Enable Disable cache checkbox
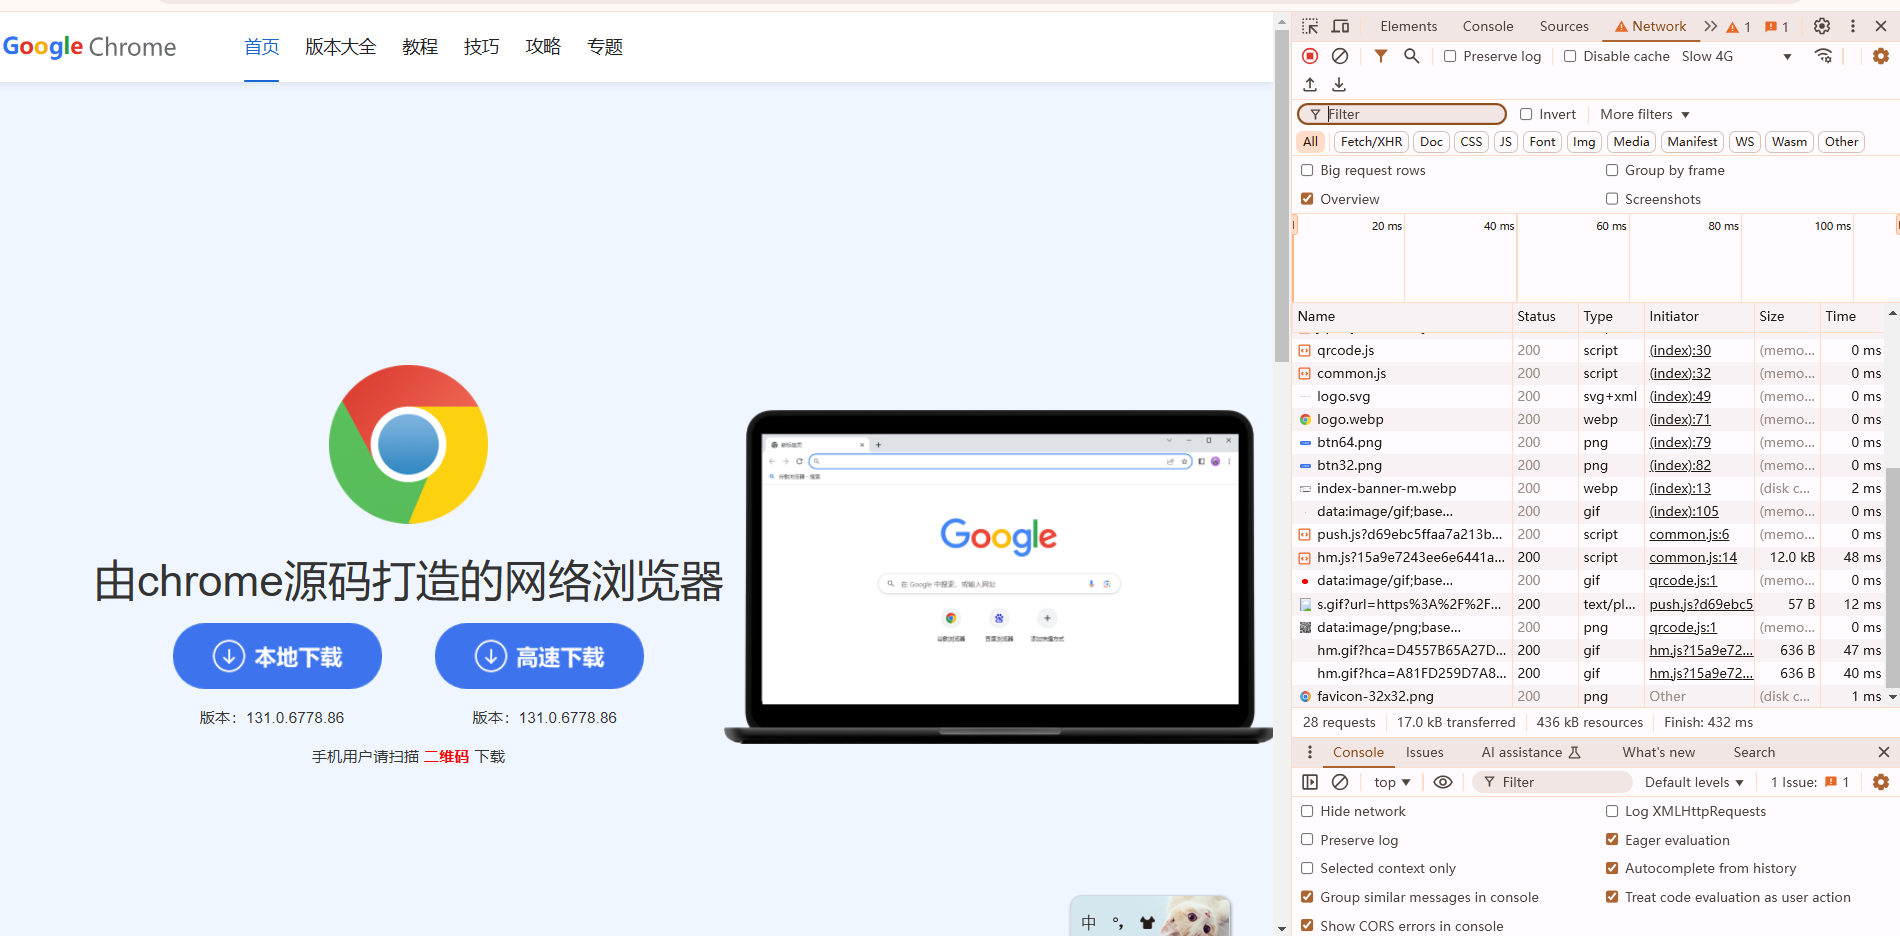The height and width of the screenshot is (936, 1900). click(x=1570, y=56)
